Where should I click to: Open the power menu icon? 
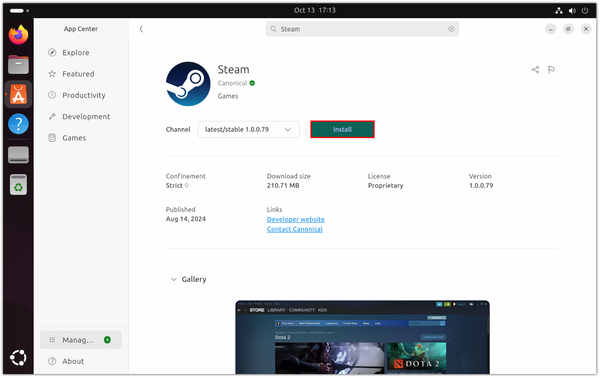click(x=585, y=11)
